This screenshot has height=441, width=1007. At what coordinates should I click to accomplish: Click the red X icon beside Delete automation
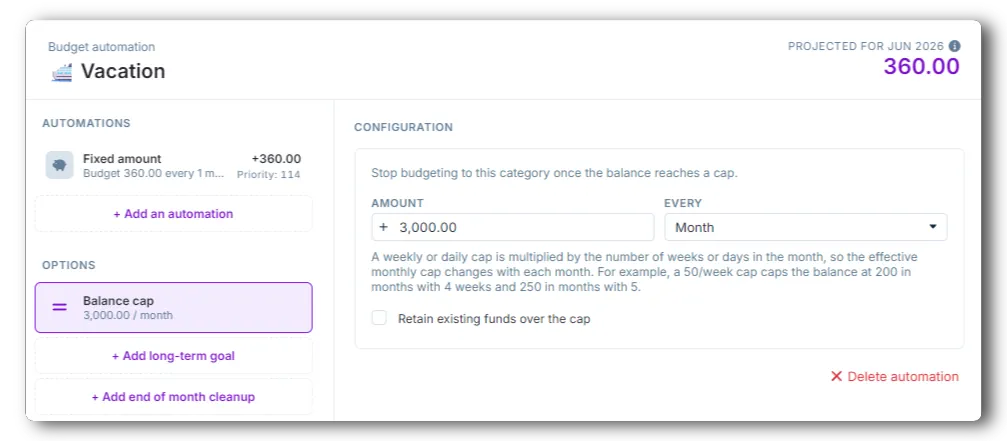[x=836, y=377]
